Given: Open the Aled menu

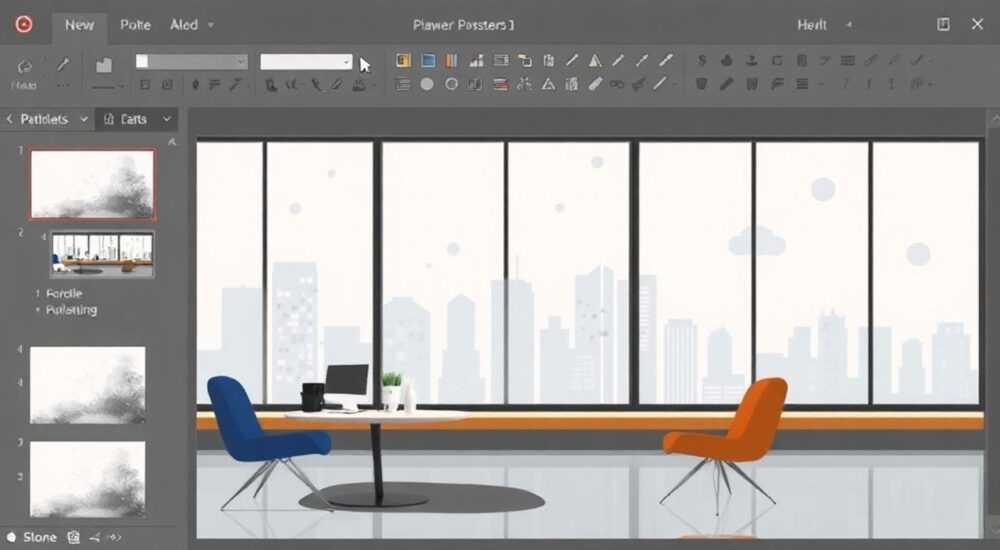Looking at the screenshot, I should tap(184, 25).
